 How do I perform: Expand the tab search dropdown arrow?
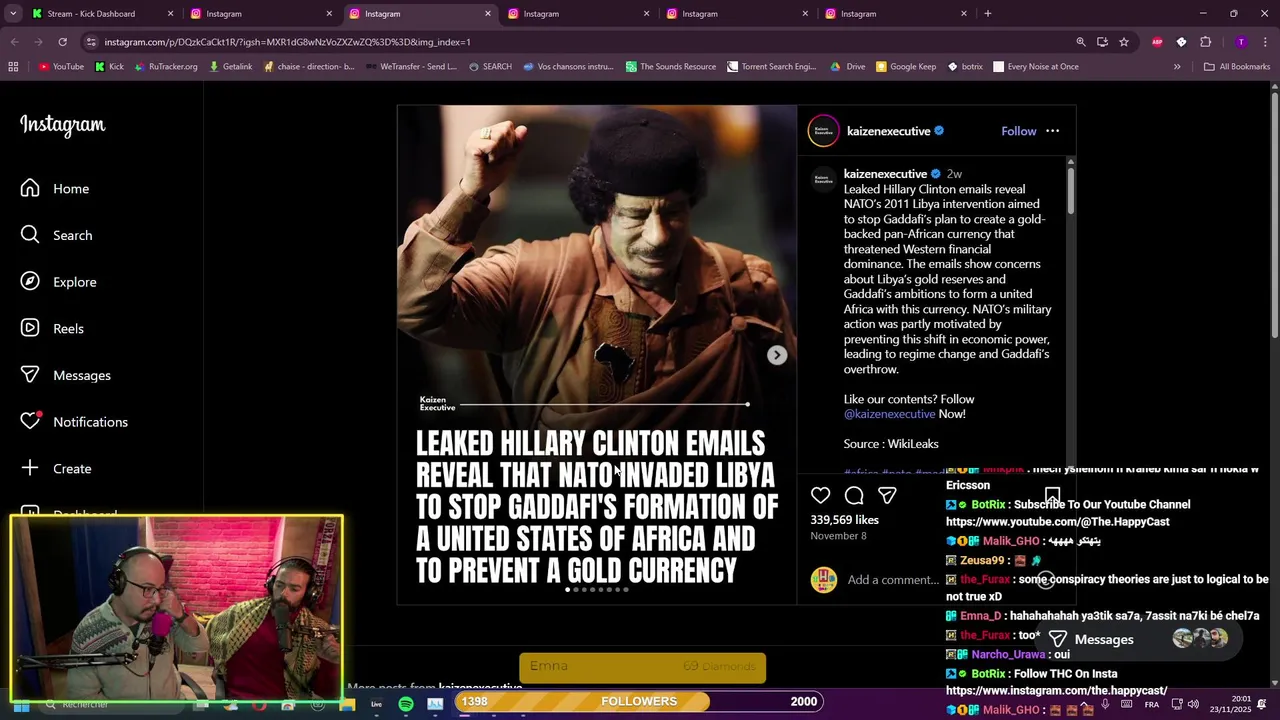coord(13,14)
